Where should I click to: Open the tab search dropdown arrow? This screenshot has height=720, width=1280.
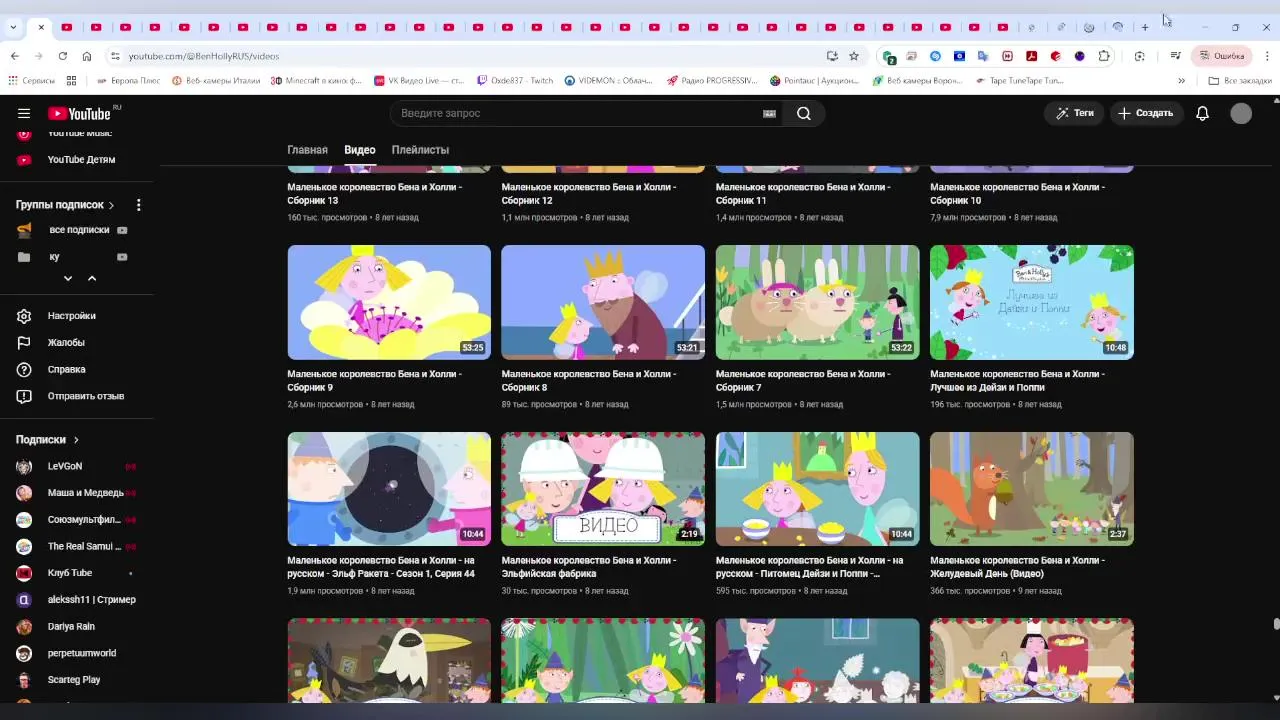coord(13,27)
